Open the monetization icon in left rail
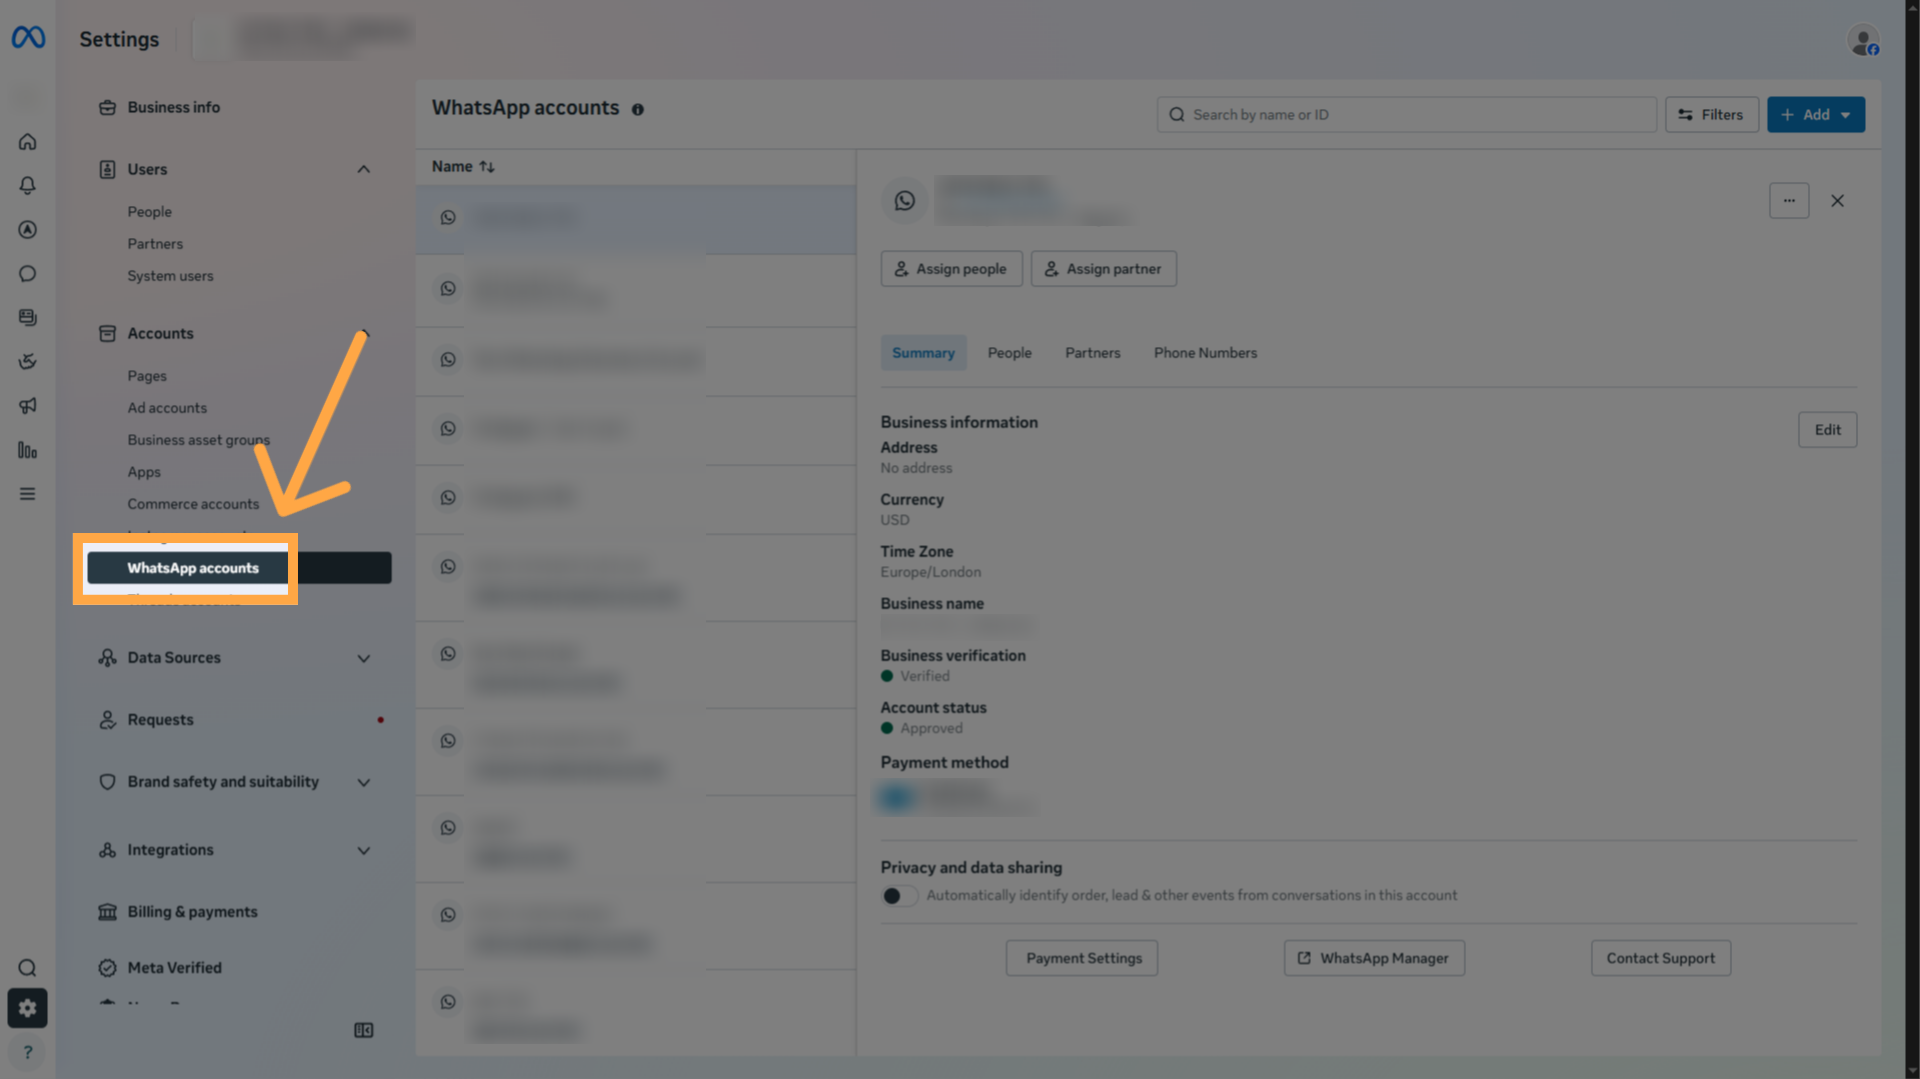 [x=28, y=362]
